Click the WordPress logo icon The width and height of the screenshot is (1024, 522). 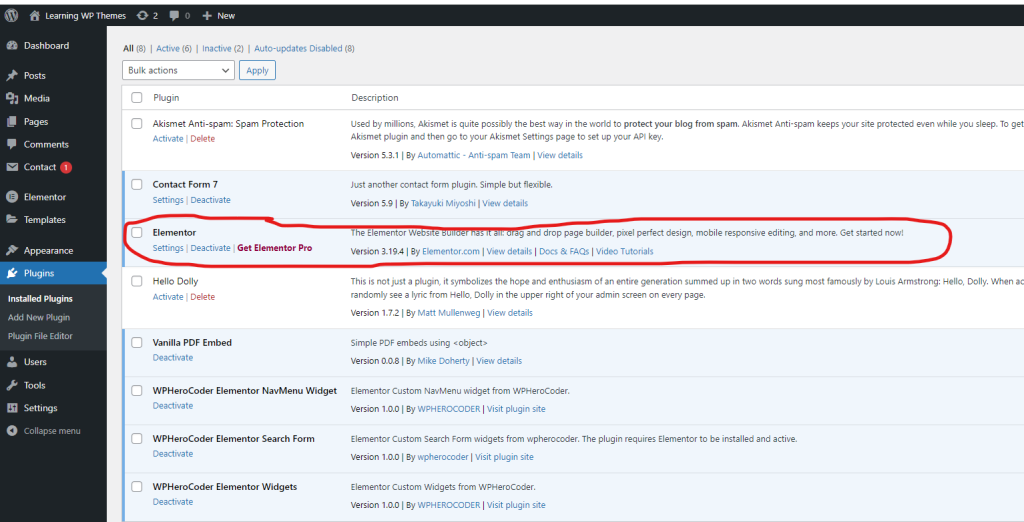tap(11, 16)
